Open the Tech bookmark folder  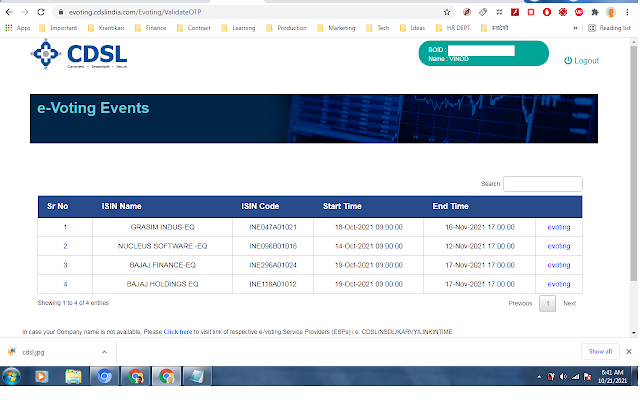(378, 28)
